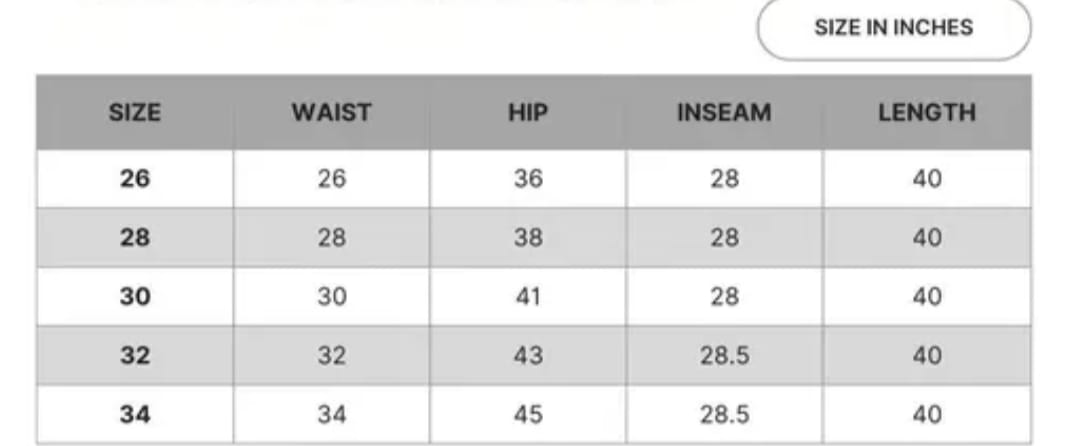Select size 34 row label
Image resolution: width=1074 pixels, height=446 pixels.
pyautogui.click(x=134, y=414)
